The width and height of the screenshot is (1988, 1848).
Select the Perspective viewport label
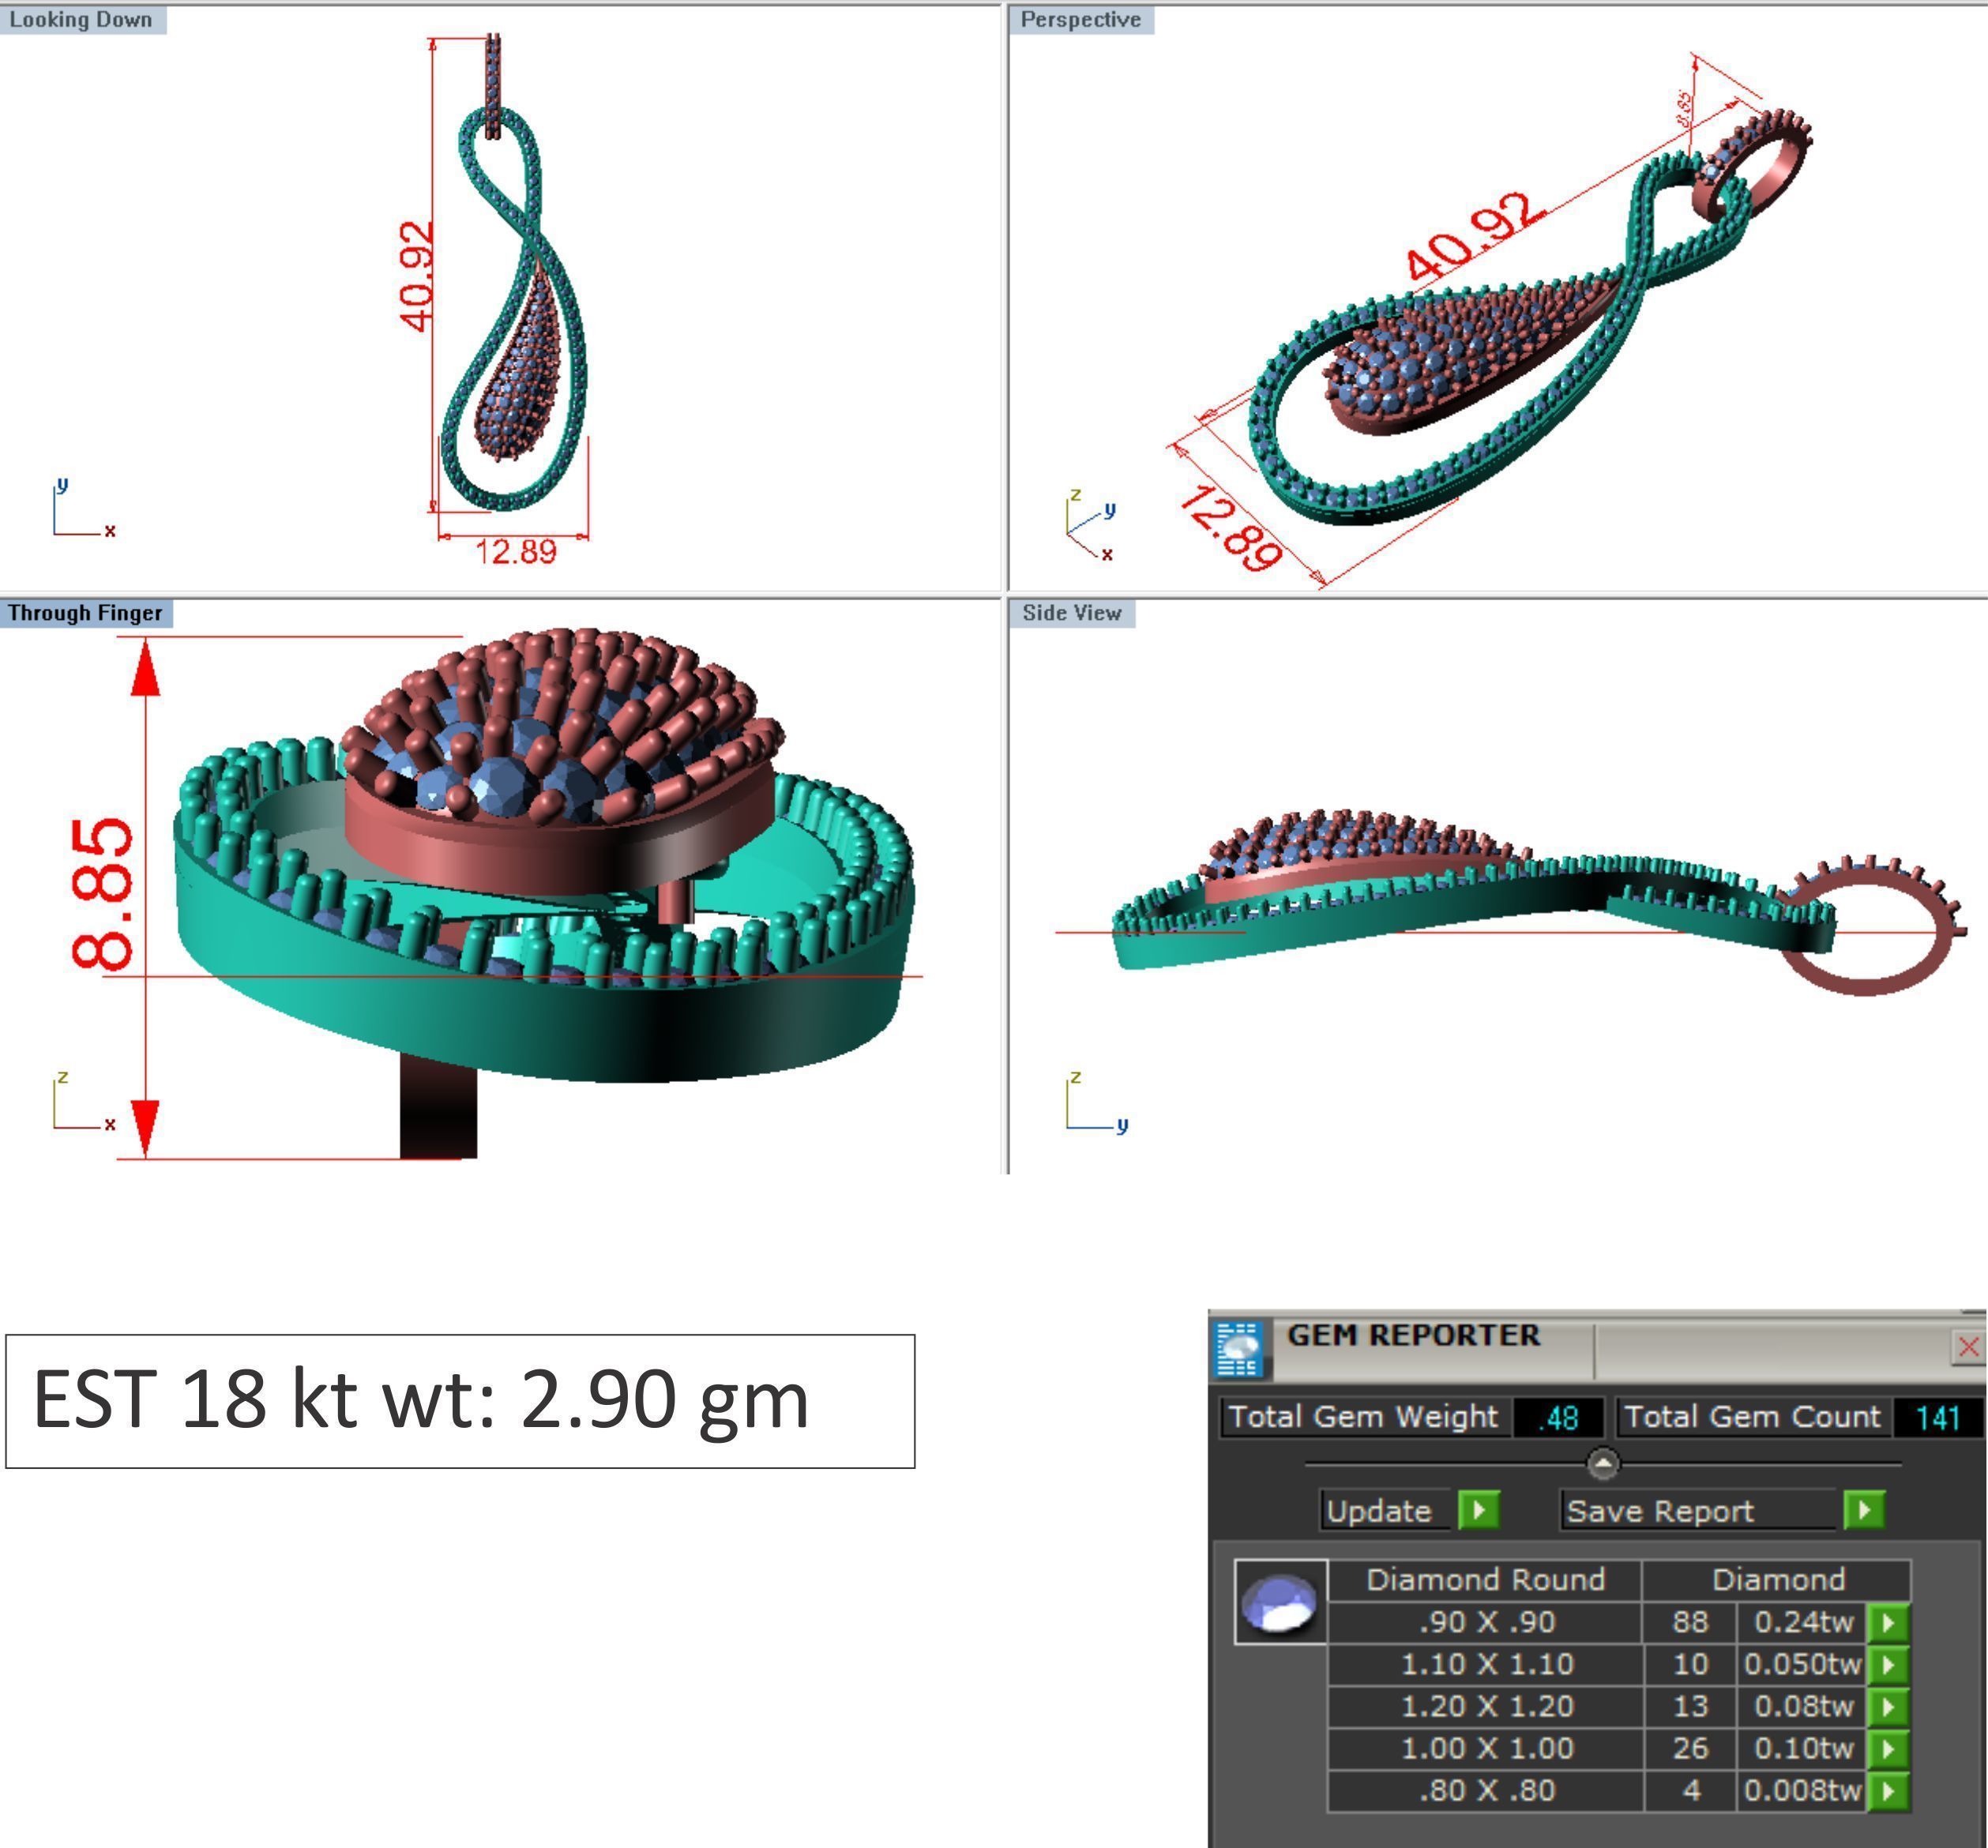(x=1081, y=20)
